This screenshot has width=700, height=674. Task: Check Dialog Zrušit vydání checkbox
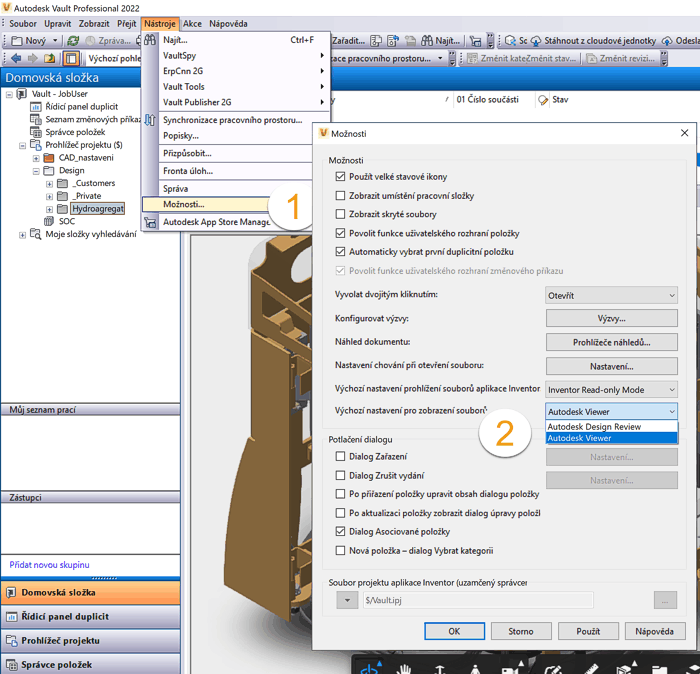click(340, 475)
